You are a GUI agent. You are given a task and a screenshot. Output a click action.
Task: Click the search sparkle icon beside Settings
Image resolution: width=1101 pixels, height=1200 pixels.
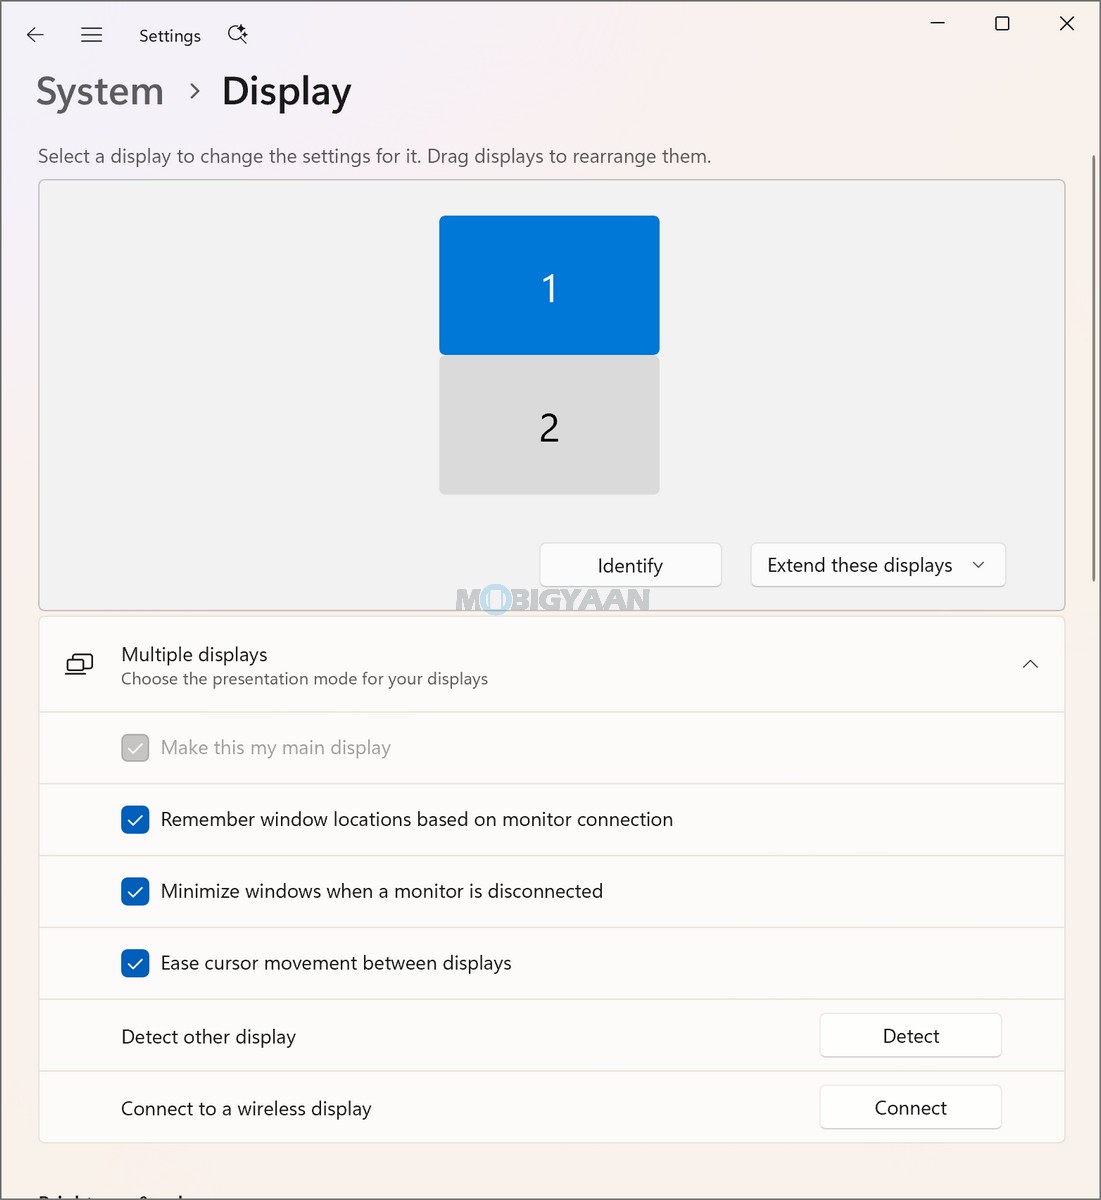pyautogui.click(x=237, y=34)
